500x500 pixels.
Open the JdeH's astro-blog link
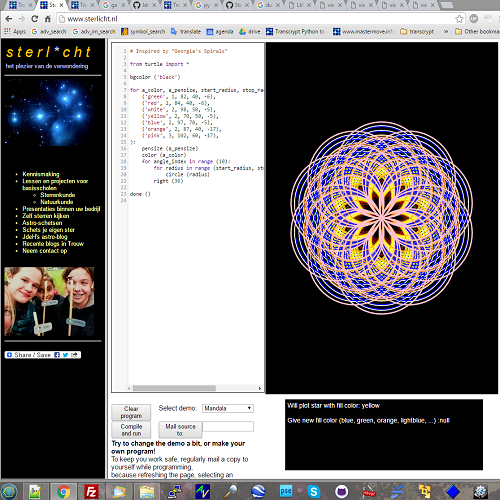(x=45, y=237)
